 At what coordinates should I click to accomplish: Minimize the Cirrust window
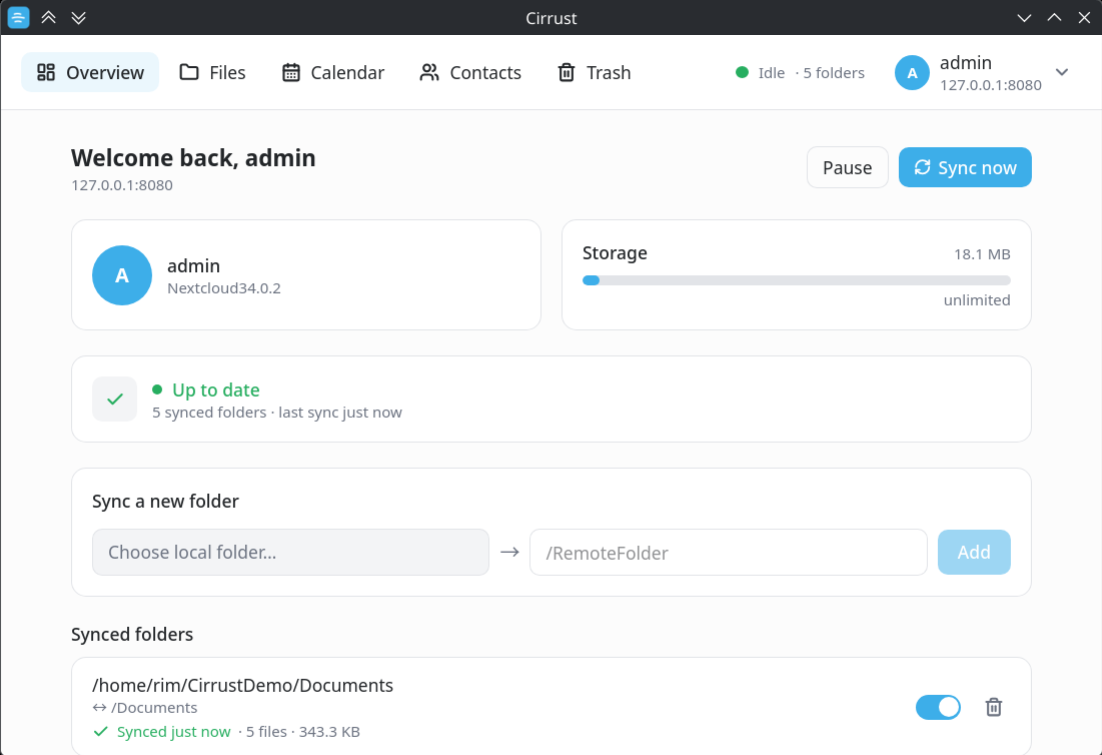point(1024,18)
